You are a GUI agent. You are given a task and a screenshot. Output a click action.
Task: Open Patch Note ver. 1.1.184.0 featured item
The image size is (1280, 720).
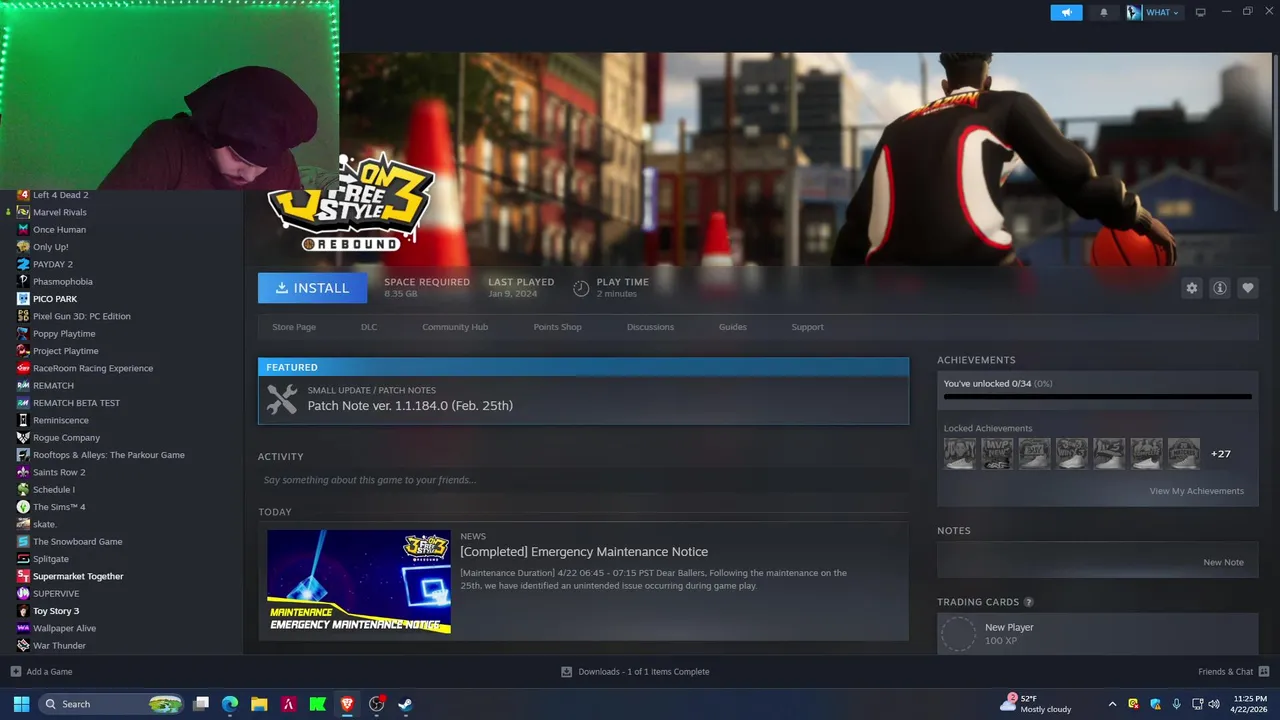point(583,400)
